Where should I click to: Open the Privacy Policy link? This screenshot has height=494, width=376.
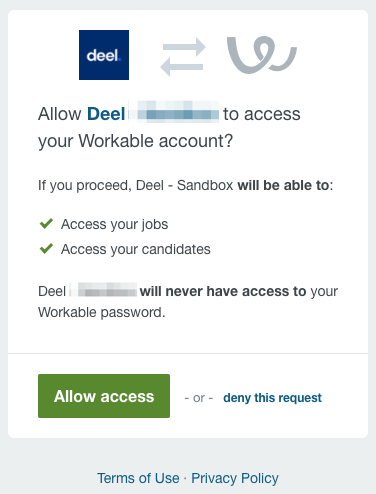pos(235,478)
